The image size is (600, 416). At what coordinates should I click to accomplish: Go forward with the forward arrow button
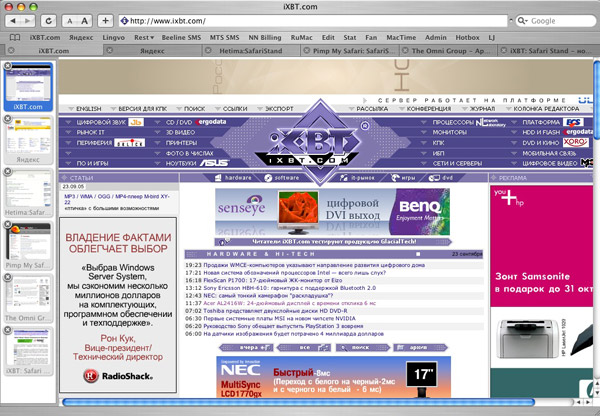28,21
